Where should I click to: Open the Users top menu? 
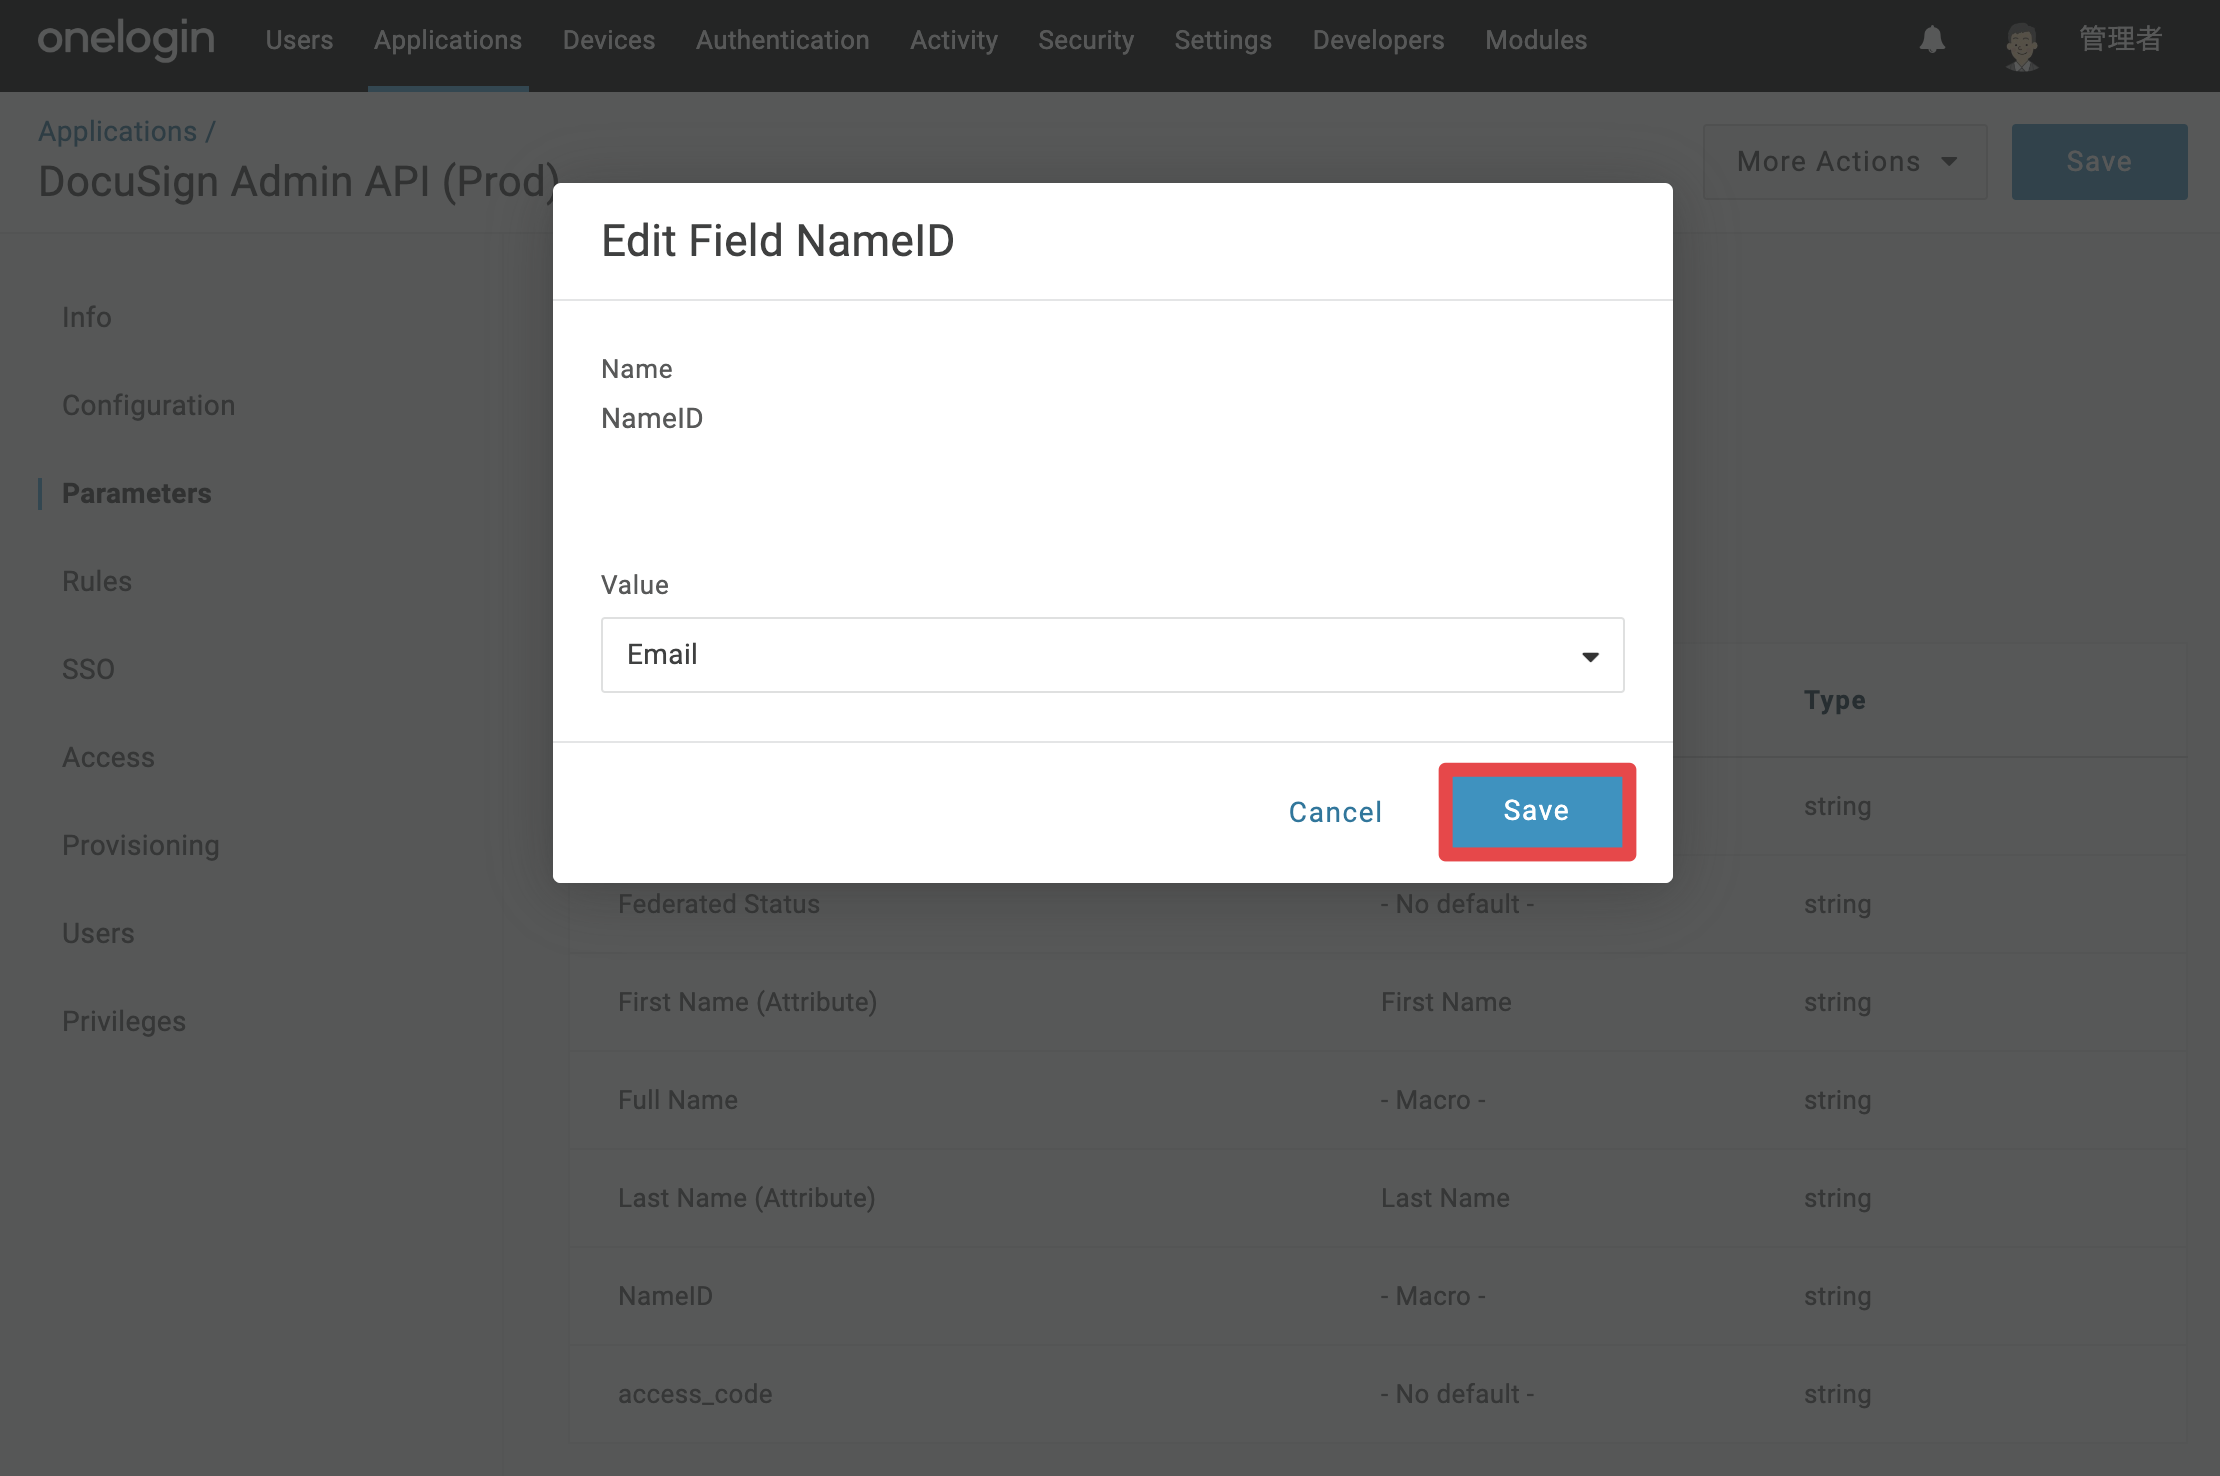[x=299, y=40]
